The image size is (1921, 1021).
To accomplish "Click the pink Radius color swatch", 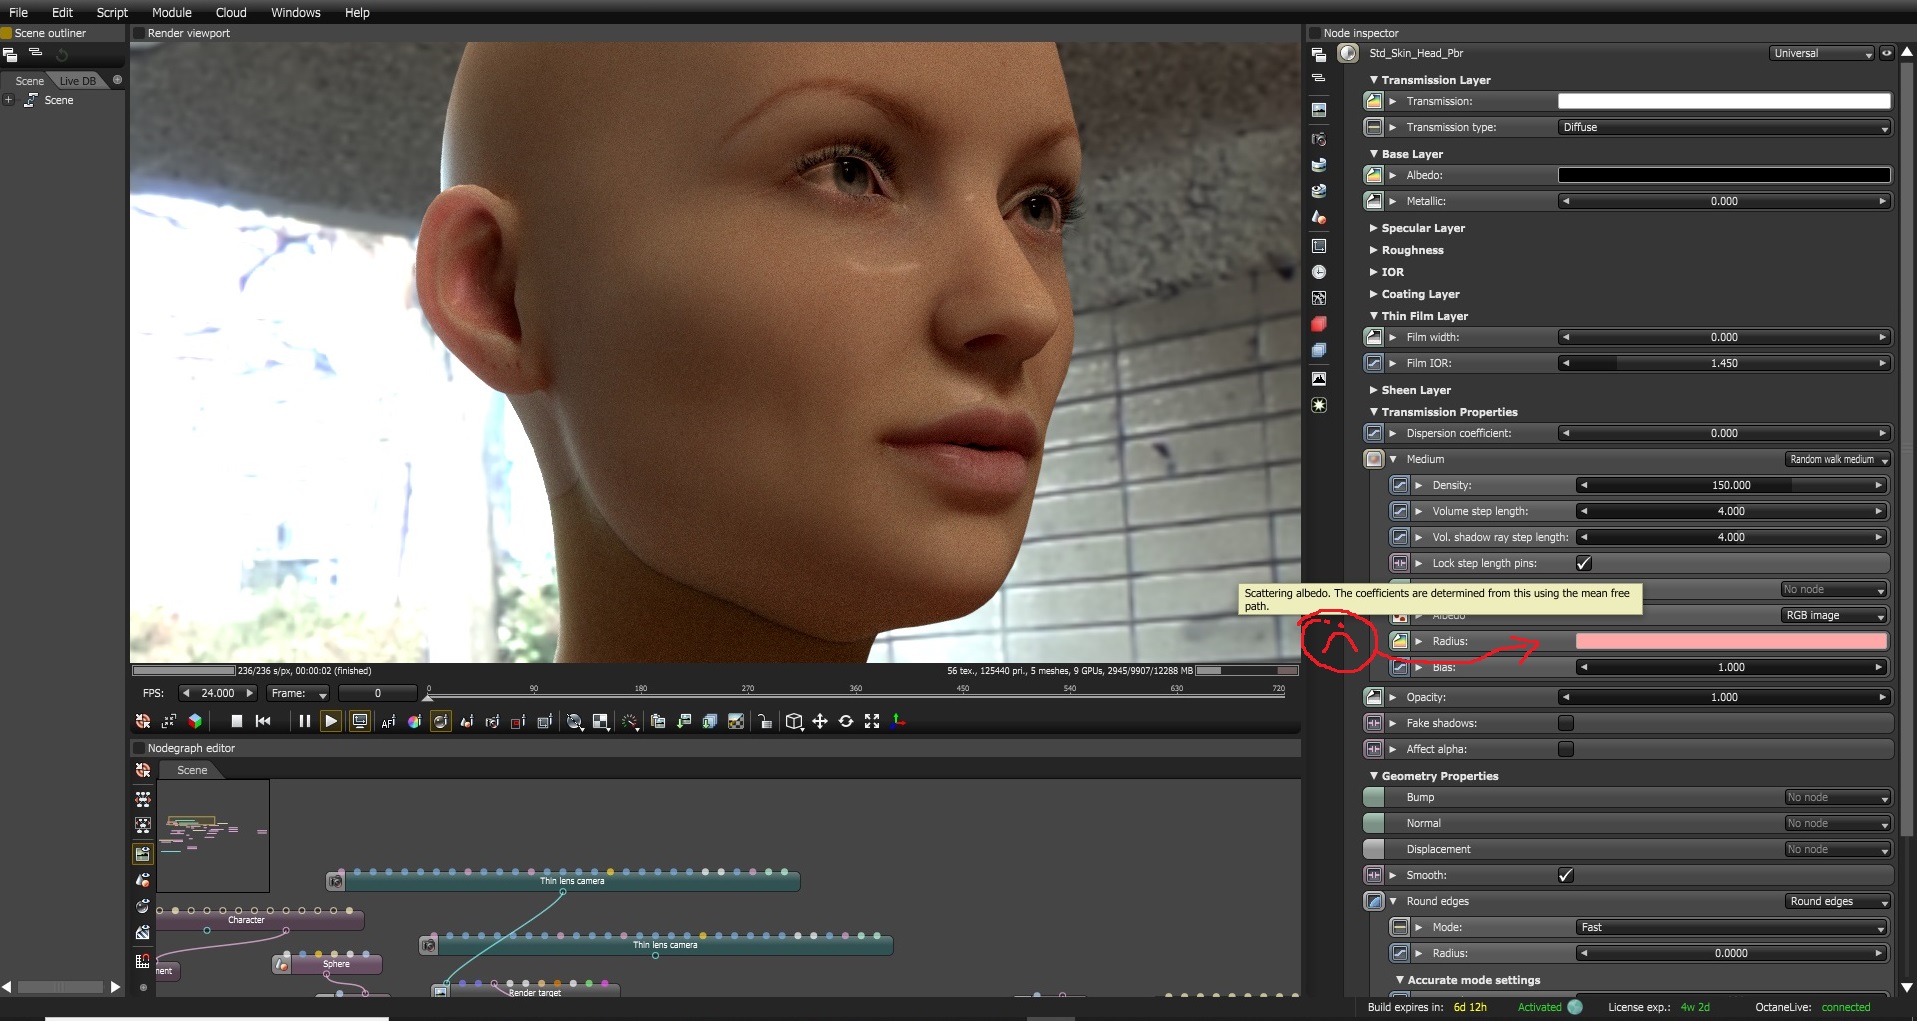I will (x=1731, y=641).
